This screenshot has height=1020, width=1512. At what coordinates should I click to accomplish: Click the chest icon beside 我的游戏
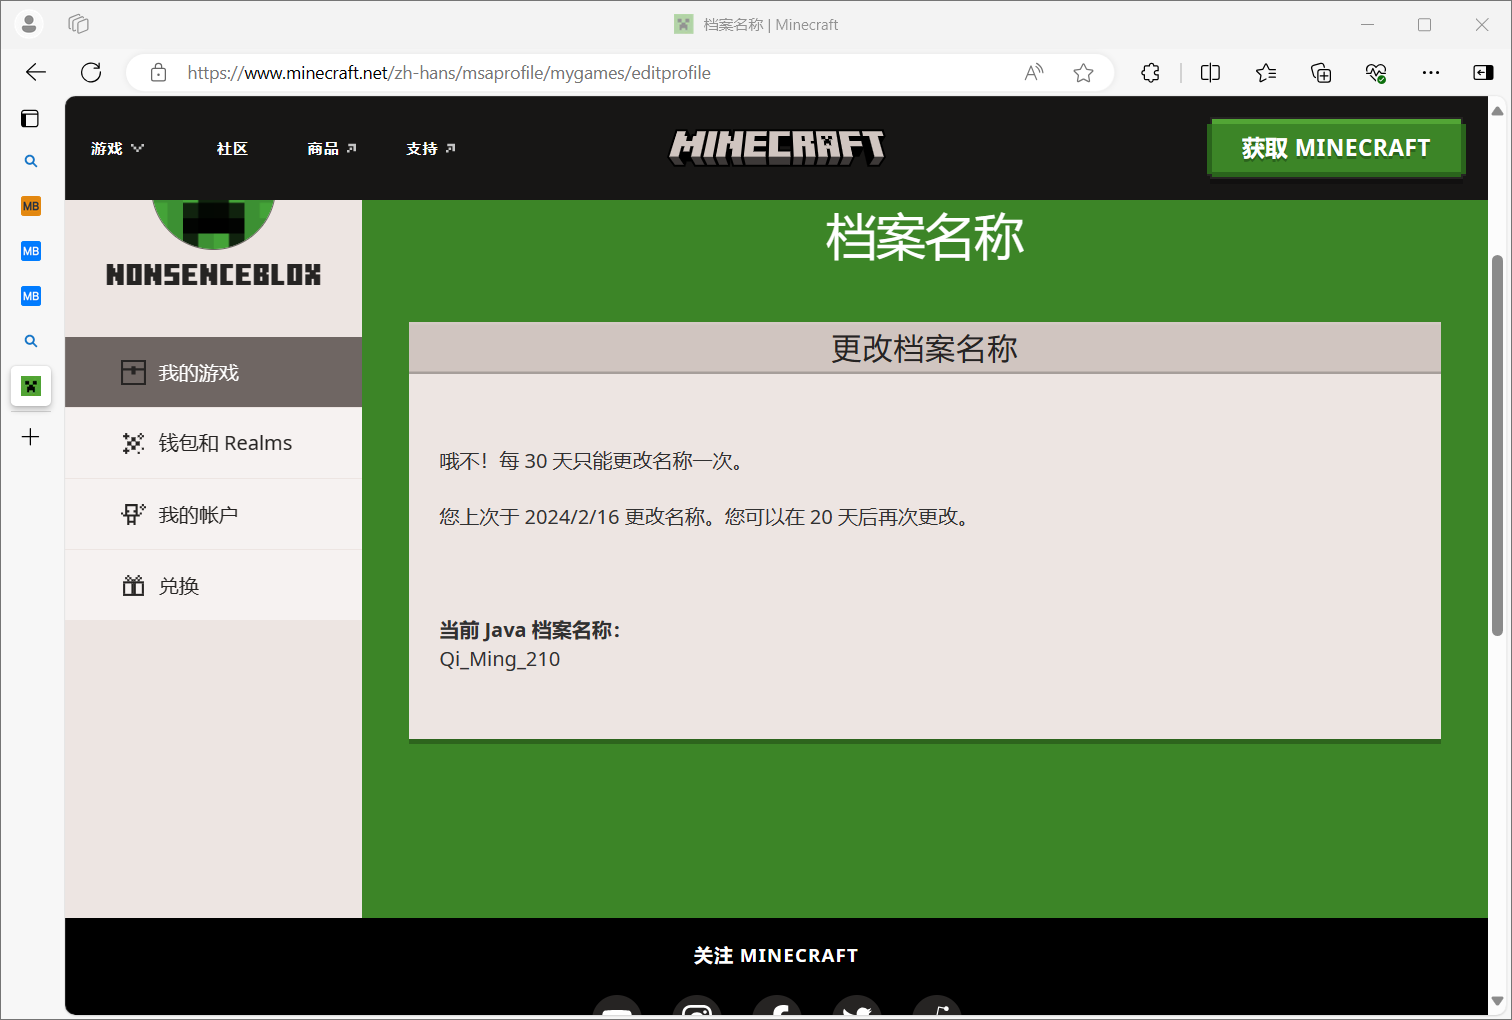click(133, 372)
